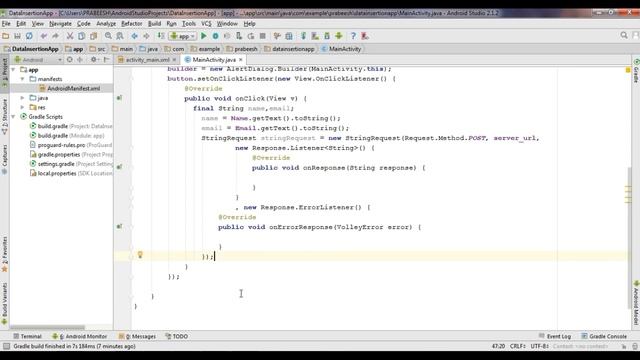This screenshot has width=640, height=360.
Task: Click the Find magnifier icon
Action: pyautogui.click(x=108, y=36)
